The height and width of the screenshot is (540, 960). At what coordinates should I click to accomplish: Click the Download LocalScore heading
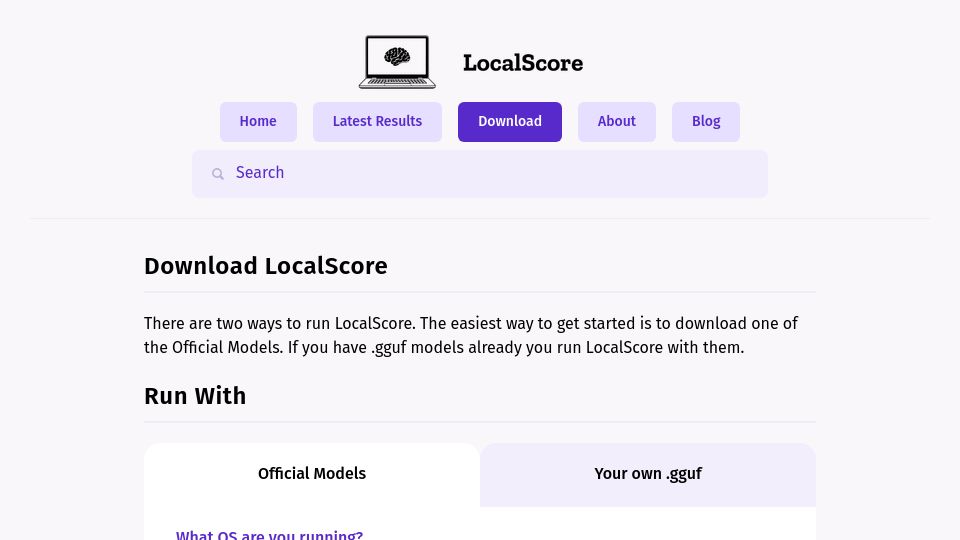(266, 266)
